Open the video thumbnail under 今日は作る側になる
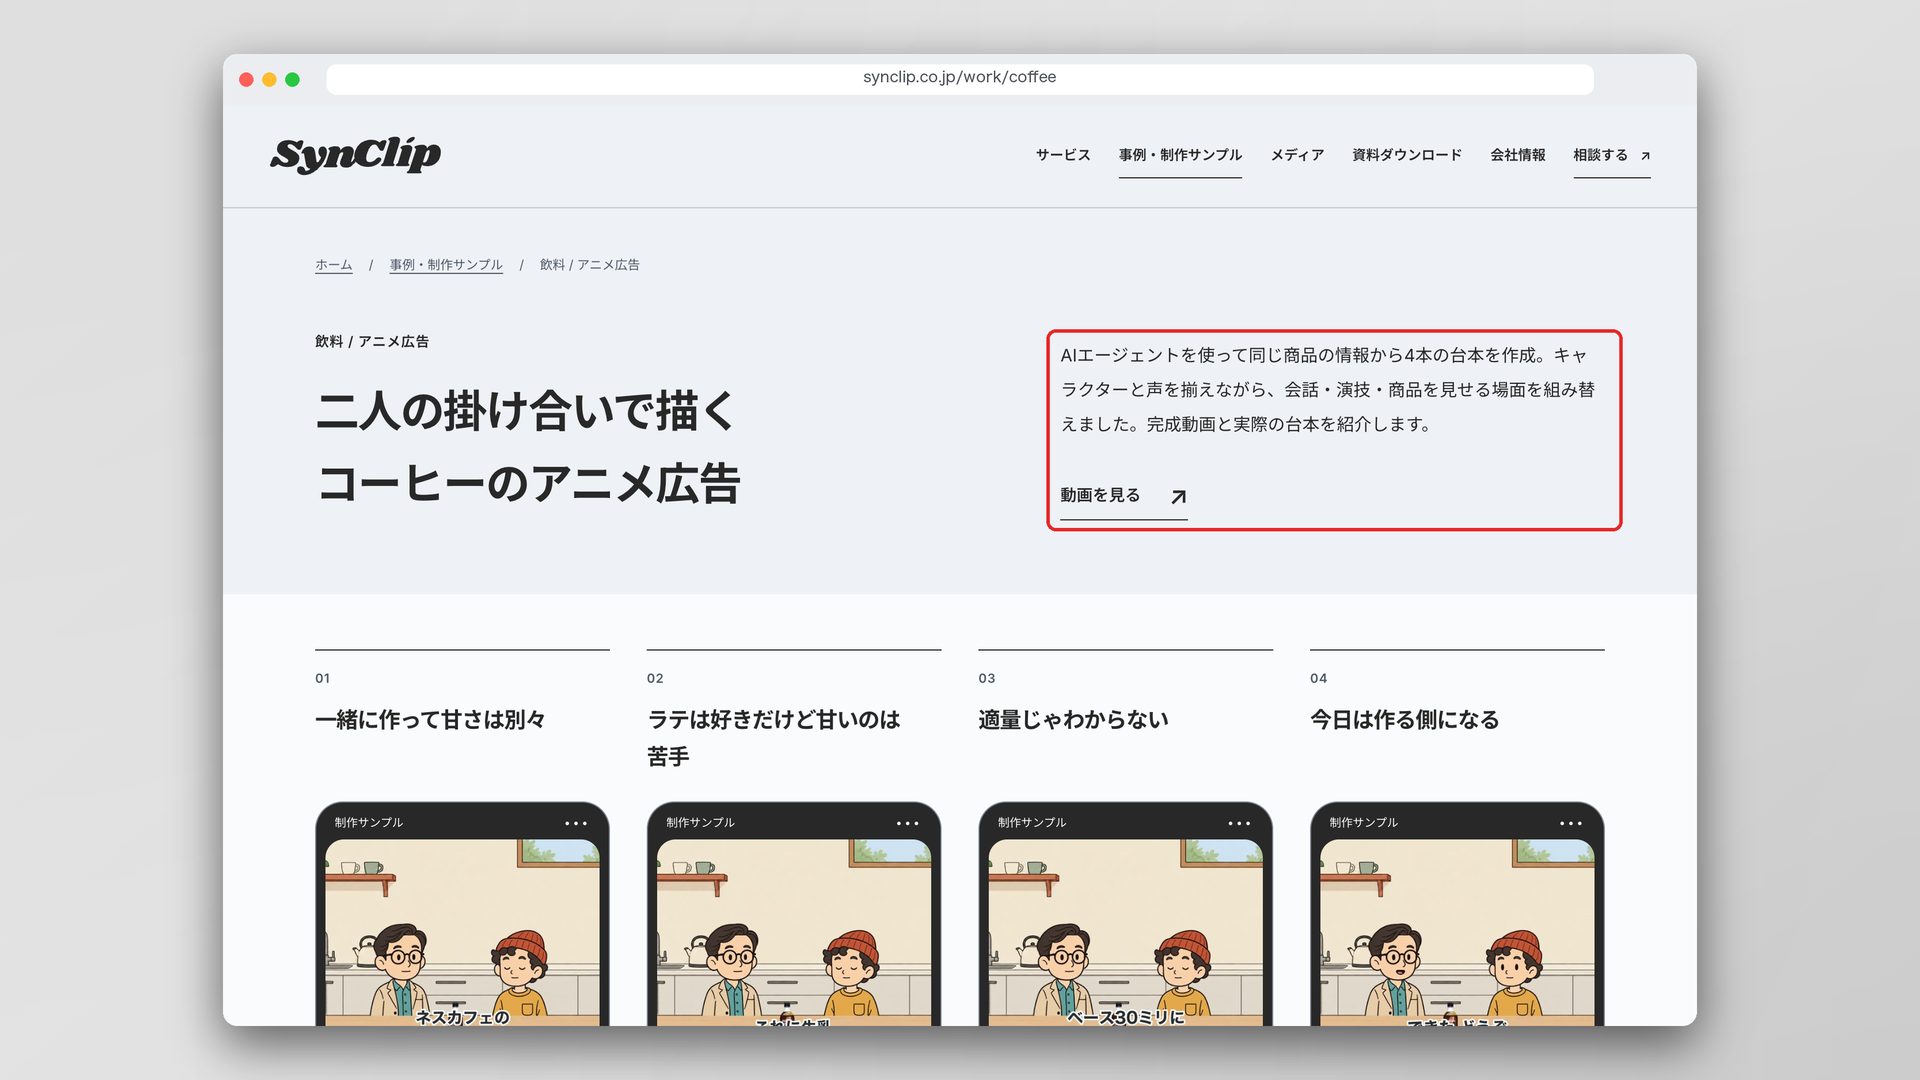 point(1457,932)
